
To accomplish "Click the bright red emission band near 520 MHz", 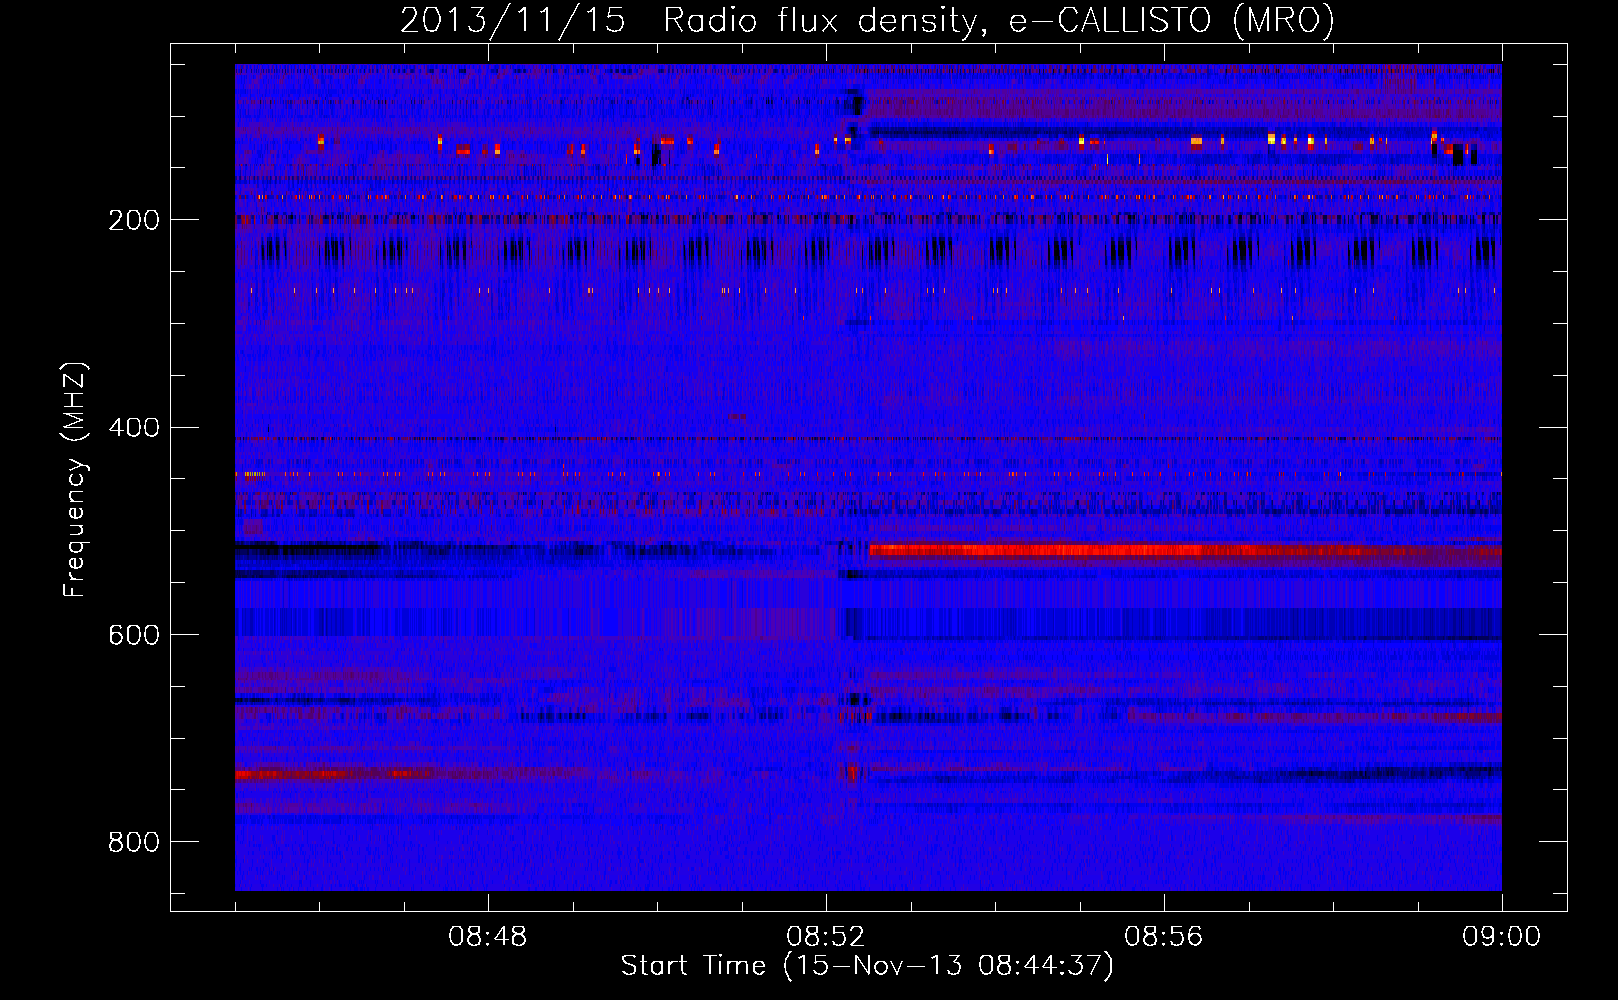I will [1185, 550].
